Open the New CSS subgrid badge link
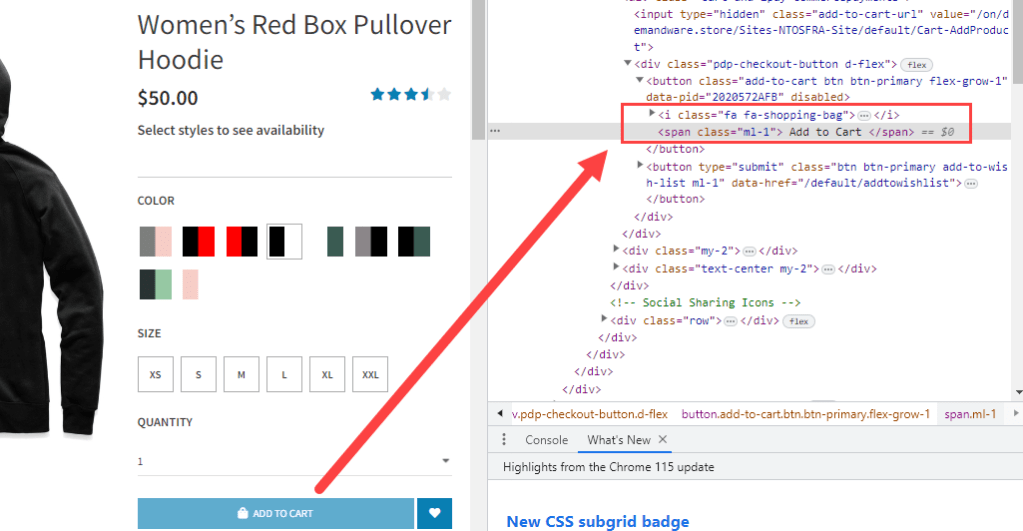The width and height of the screenshot is (1023, 531). [597, 521]
